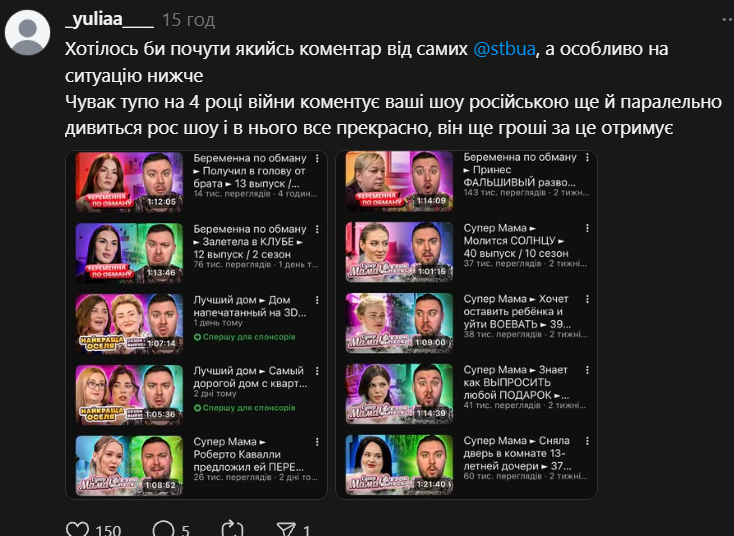The image size is (734, 536).
Task: Open the 'Лучший дом ► Дом напечатанный на 3D' video title
Action: click(x=250, y=306)
